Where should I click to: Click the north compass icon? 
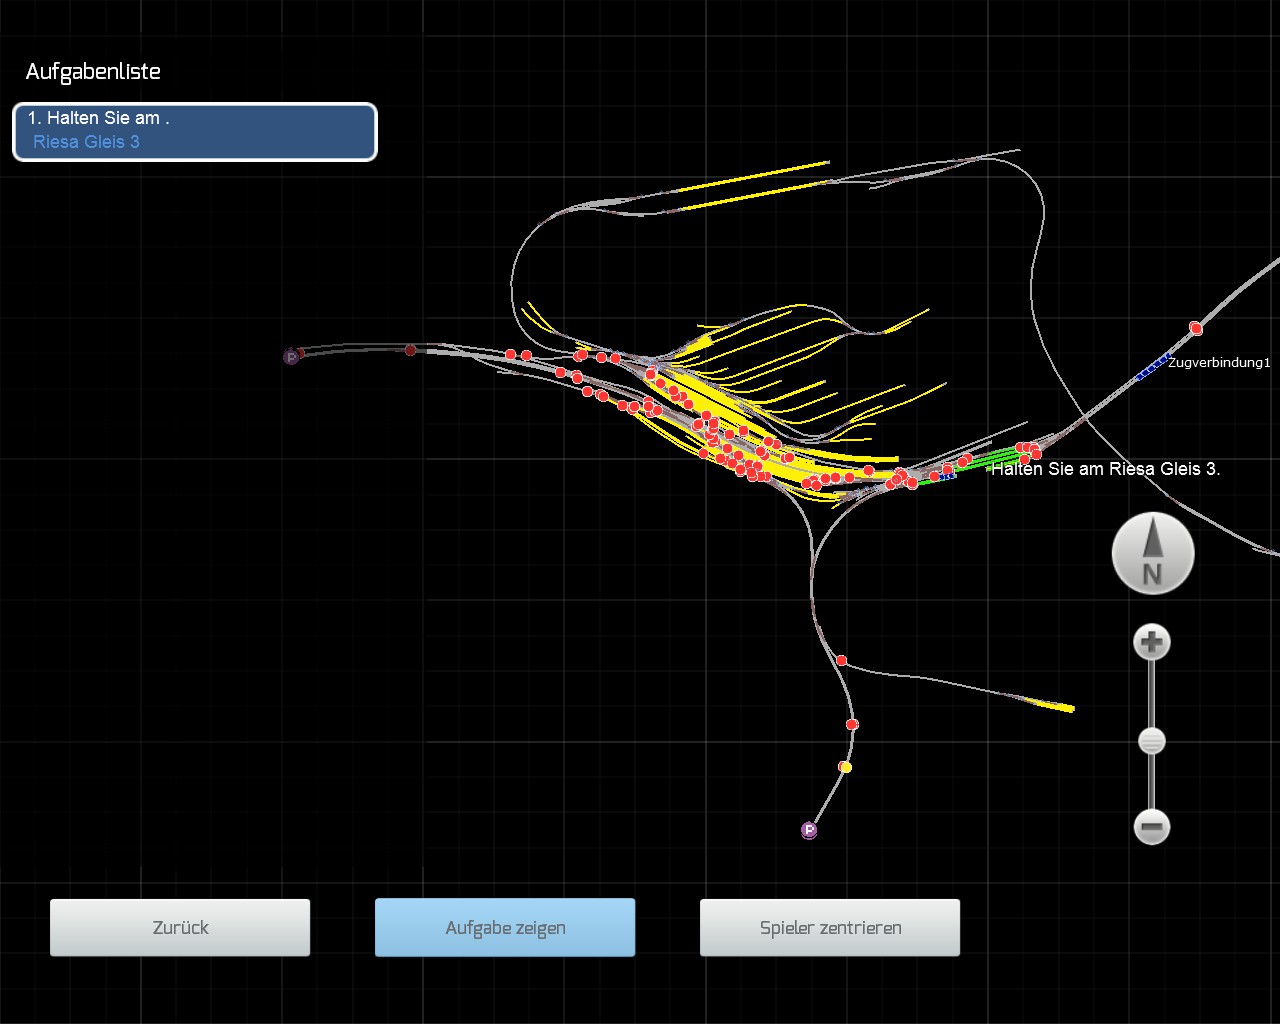coord(1153,554)
